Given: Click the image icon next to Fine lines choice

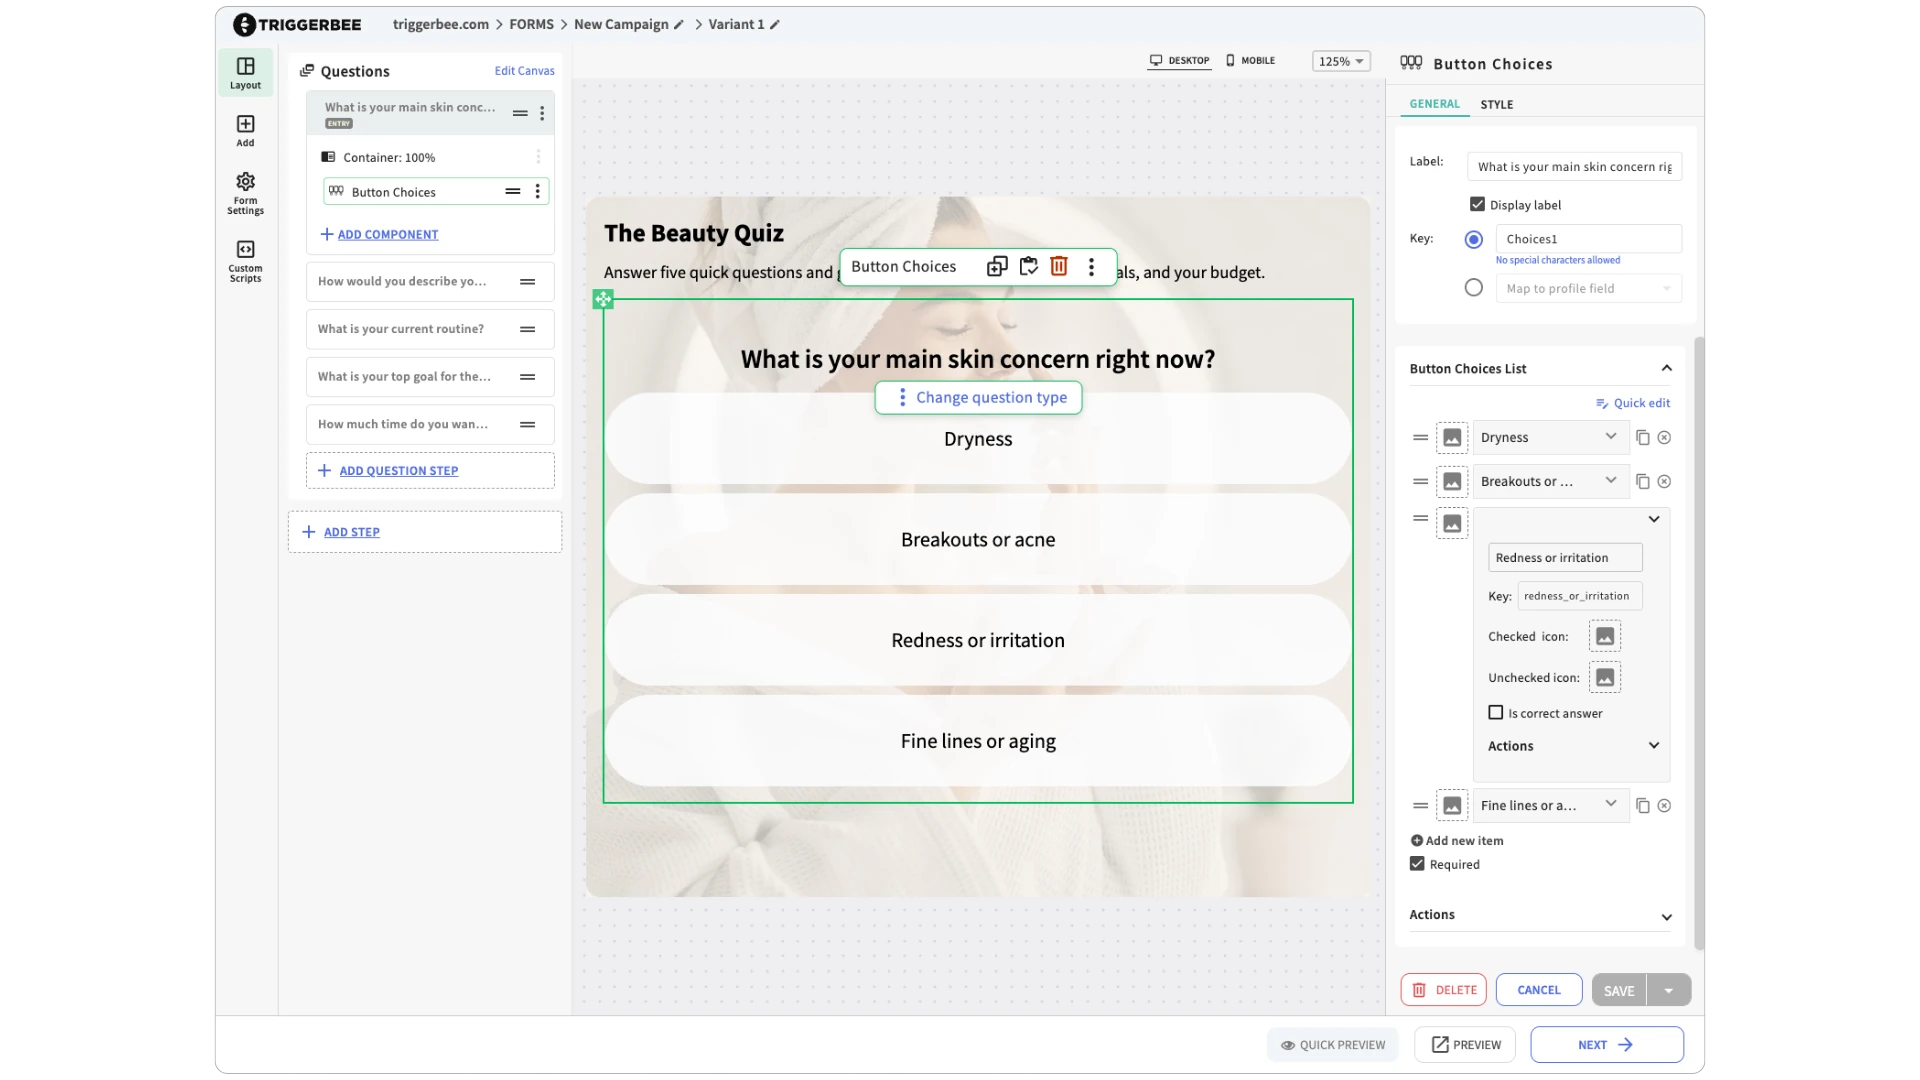Looking at the screenshot, I should click(x=1452, y=806).
